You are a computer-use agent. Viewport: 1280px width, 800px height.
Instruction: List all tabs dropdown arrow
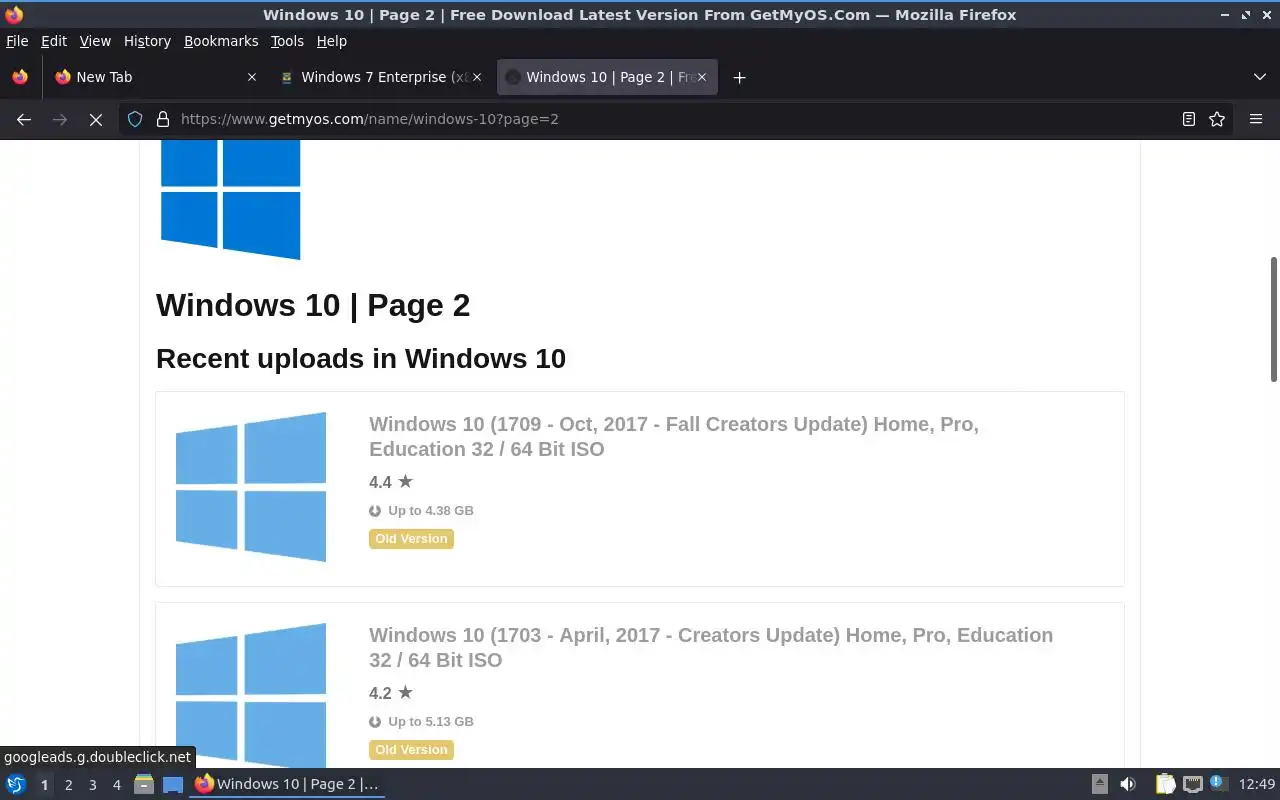click(1260, 77)
